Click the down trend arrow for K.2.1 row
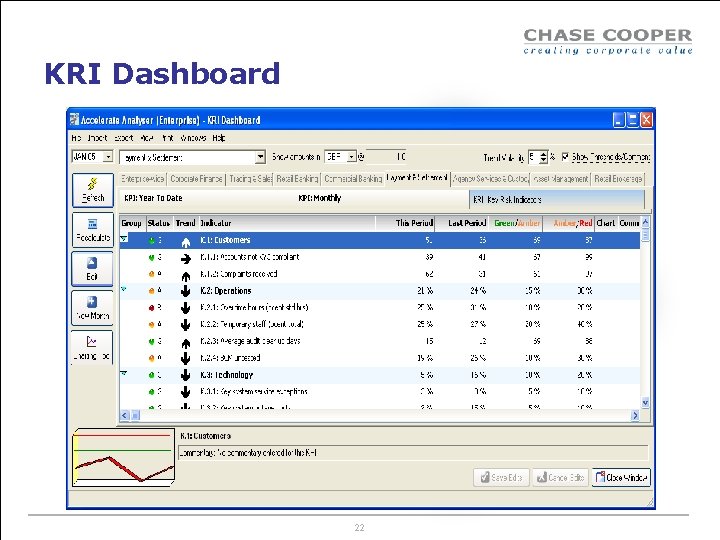The height and width of the screenshot is (540, 720). (186, 309)
